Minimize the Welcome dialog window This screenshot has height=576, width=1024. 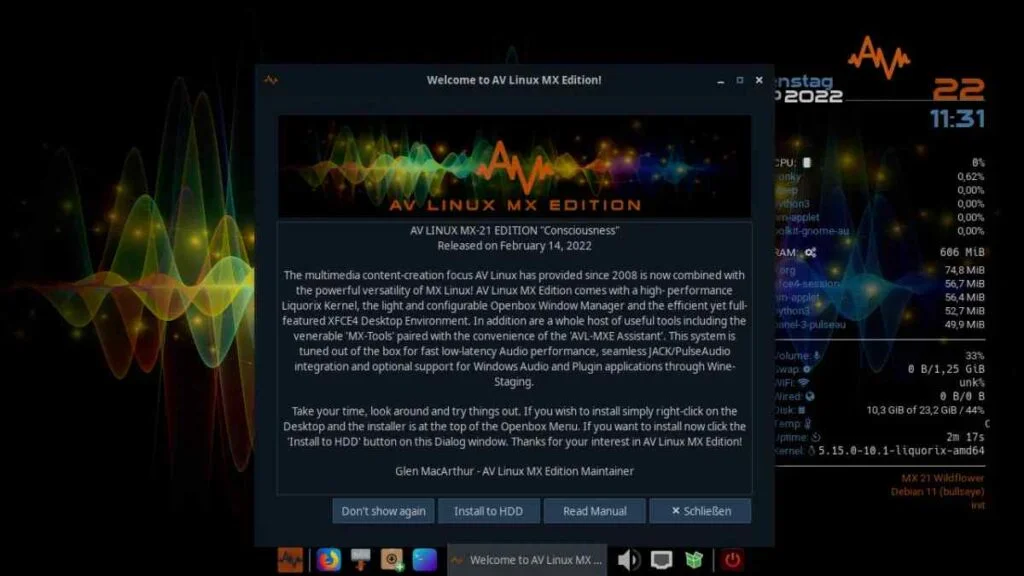tap(720, 80)
